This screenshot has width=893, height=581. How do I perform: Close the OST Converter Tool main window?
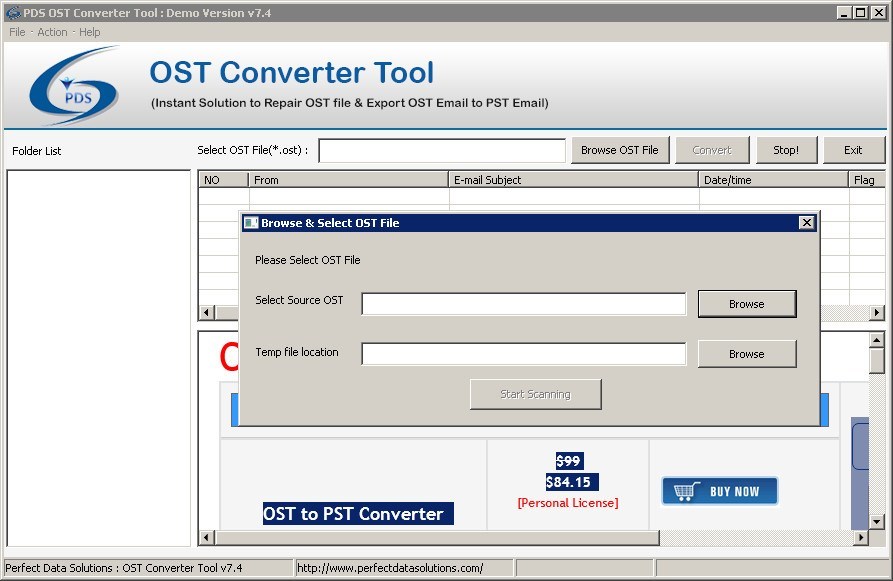pyautogui.click(x=878, y=13)
